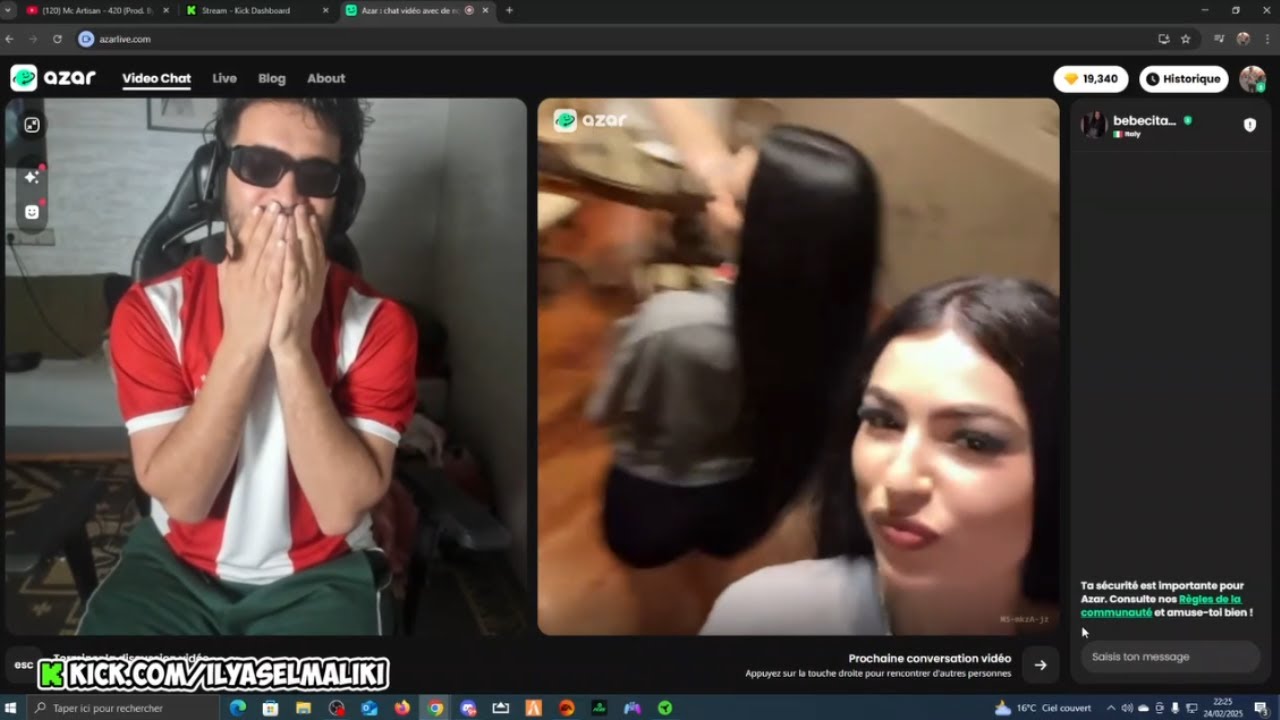Click the browser back arrow
This screenshot has width=1280, height=720.
[10, 39]
